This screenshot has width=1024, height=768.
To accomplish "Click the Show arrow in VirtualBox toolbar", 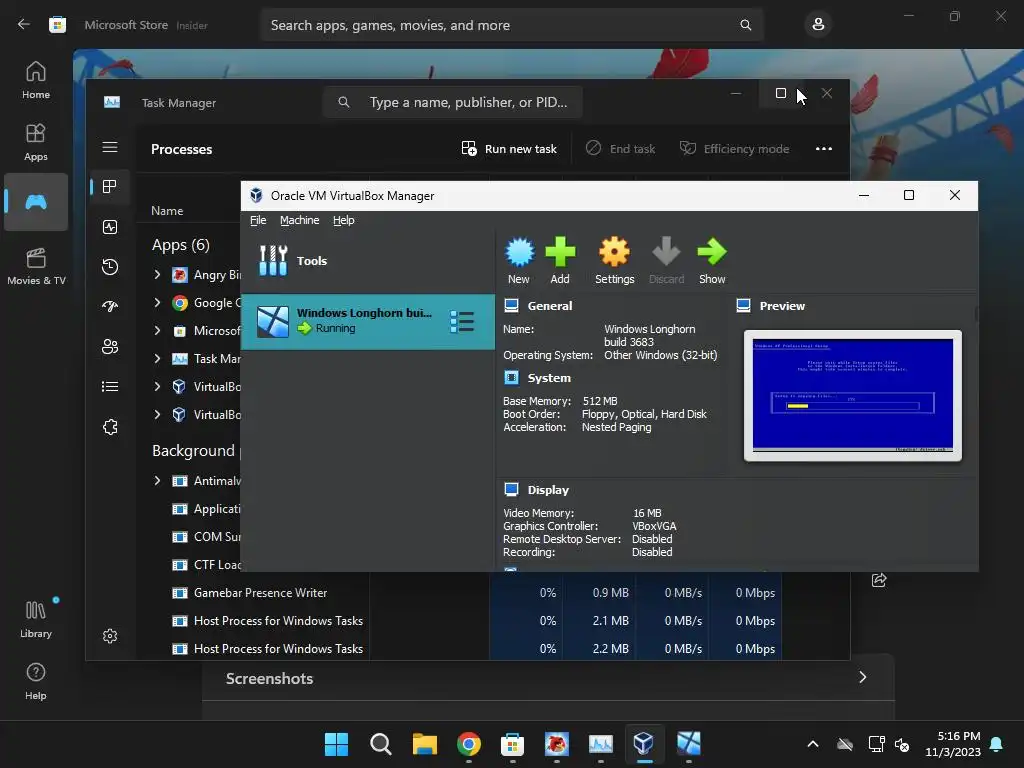I will (712, 252).
